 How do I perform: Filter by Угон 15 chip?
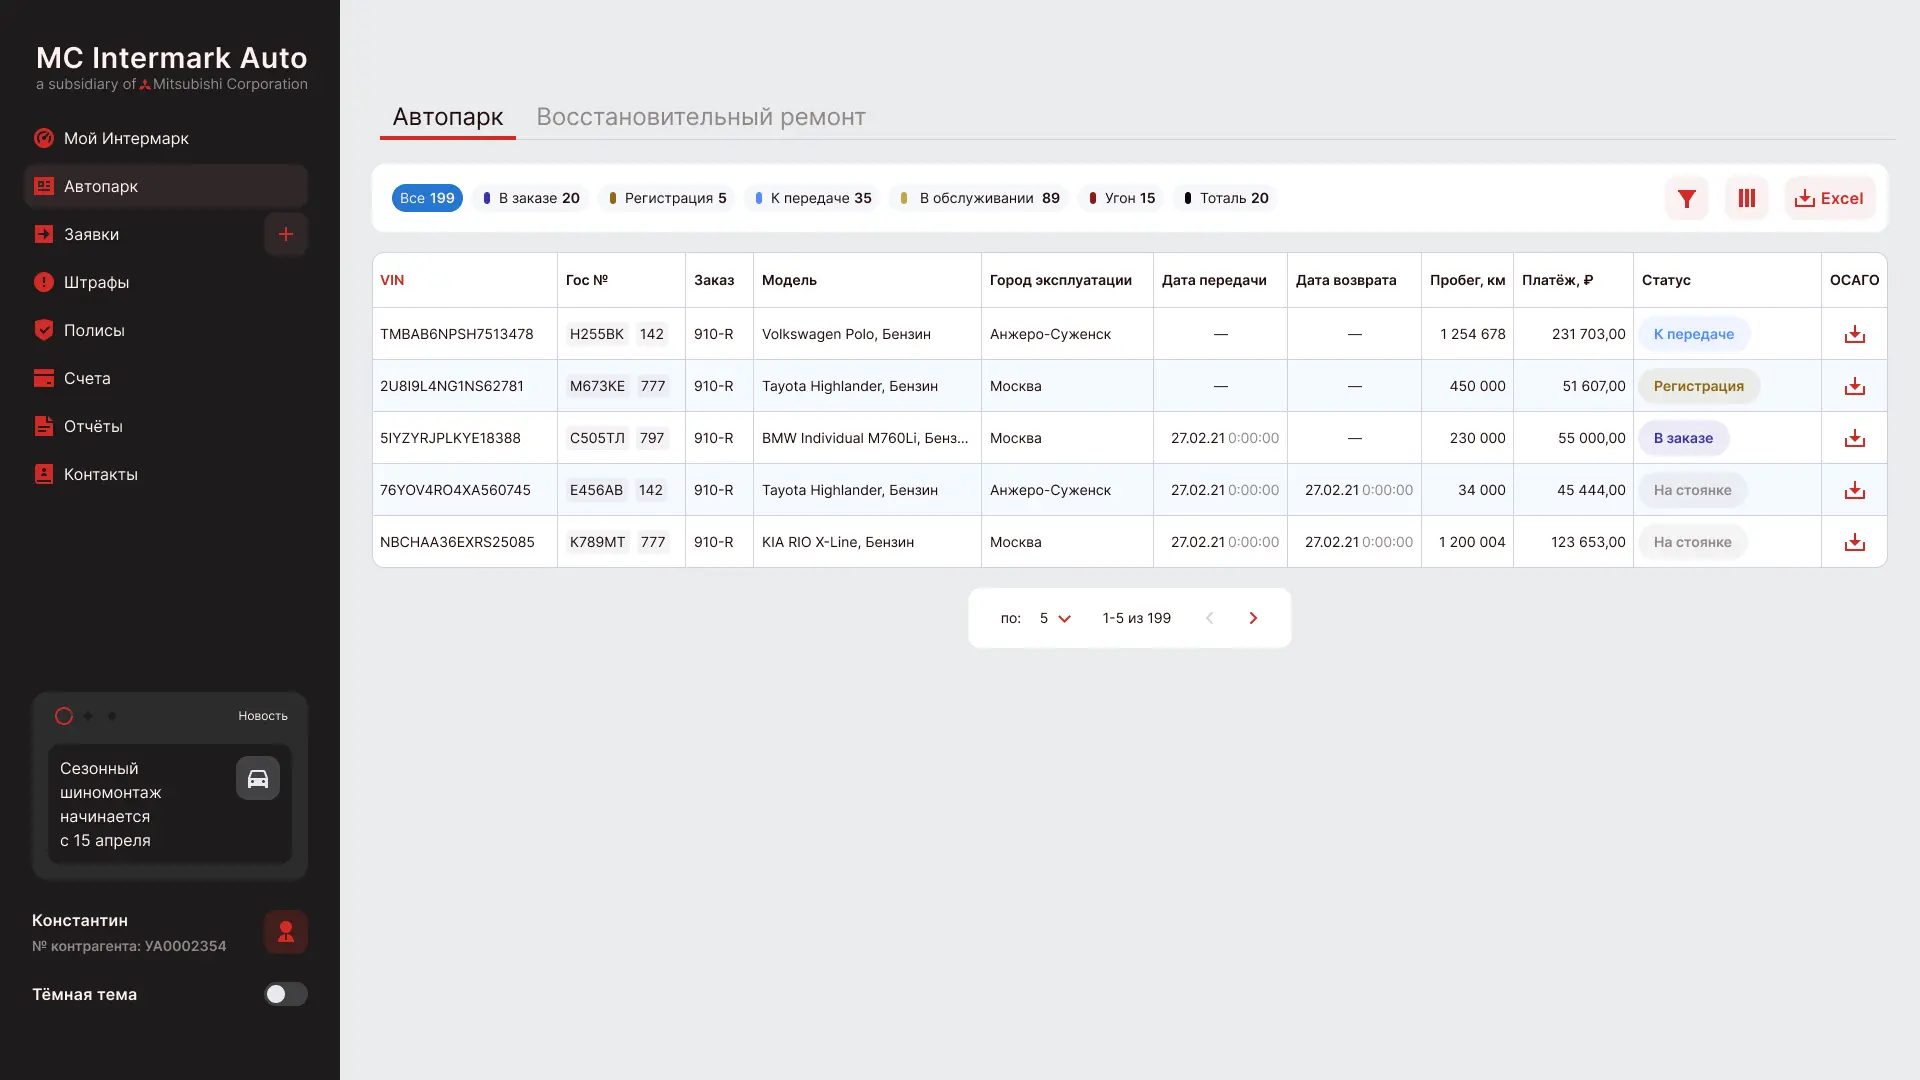(1122, 198)
